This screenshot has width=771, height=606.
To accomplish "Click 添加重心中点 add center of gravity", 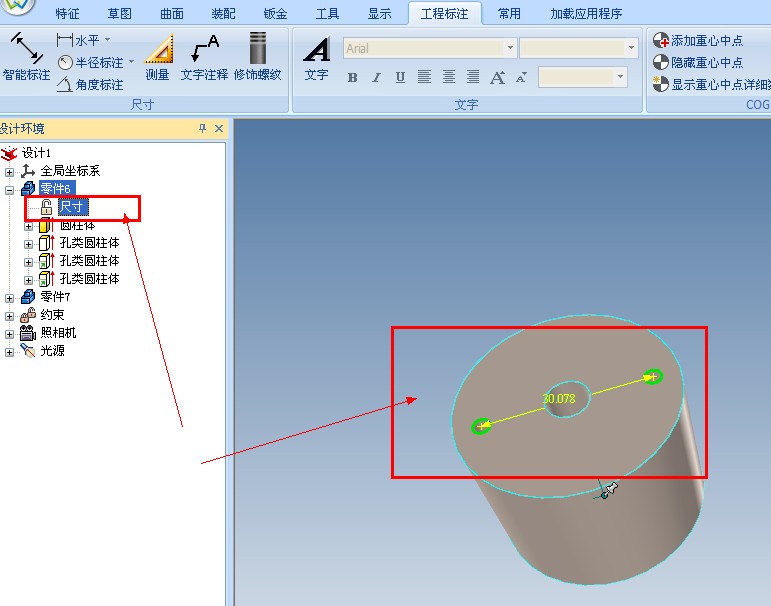I will click(x=699, y=41).
